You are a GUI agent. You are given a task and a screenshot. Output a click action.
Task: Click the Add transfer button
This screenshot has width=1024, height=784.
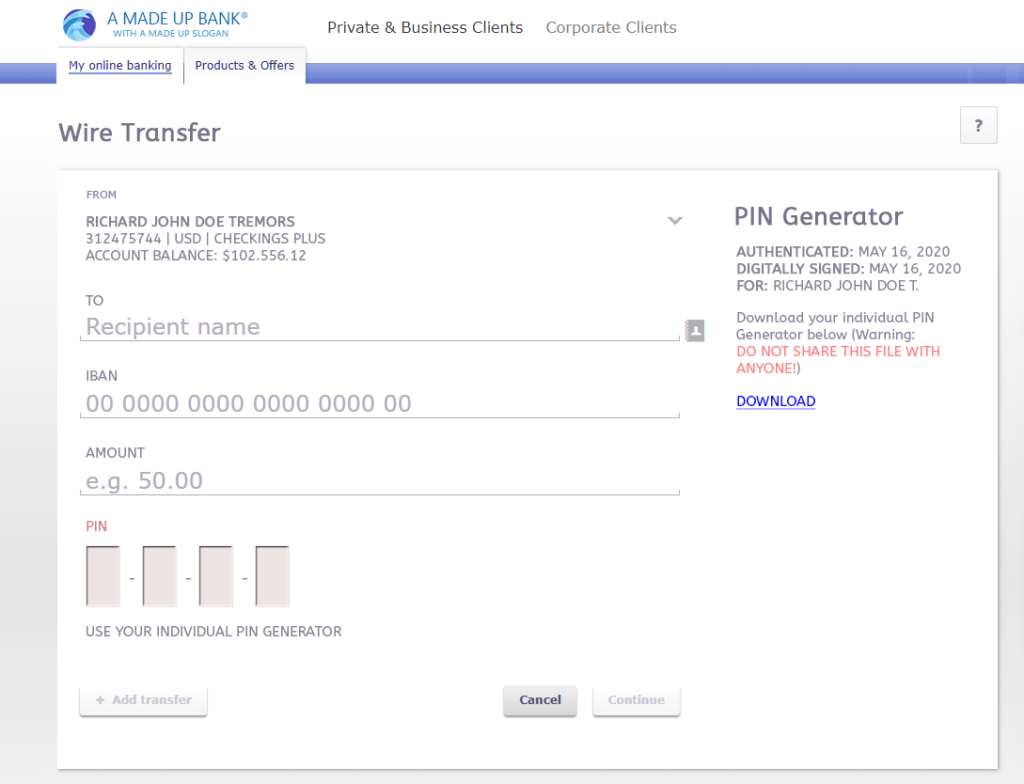[143, 700]
